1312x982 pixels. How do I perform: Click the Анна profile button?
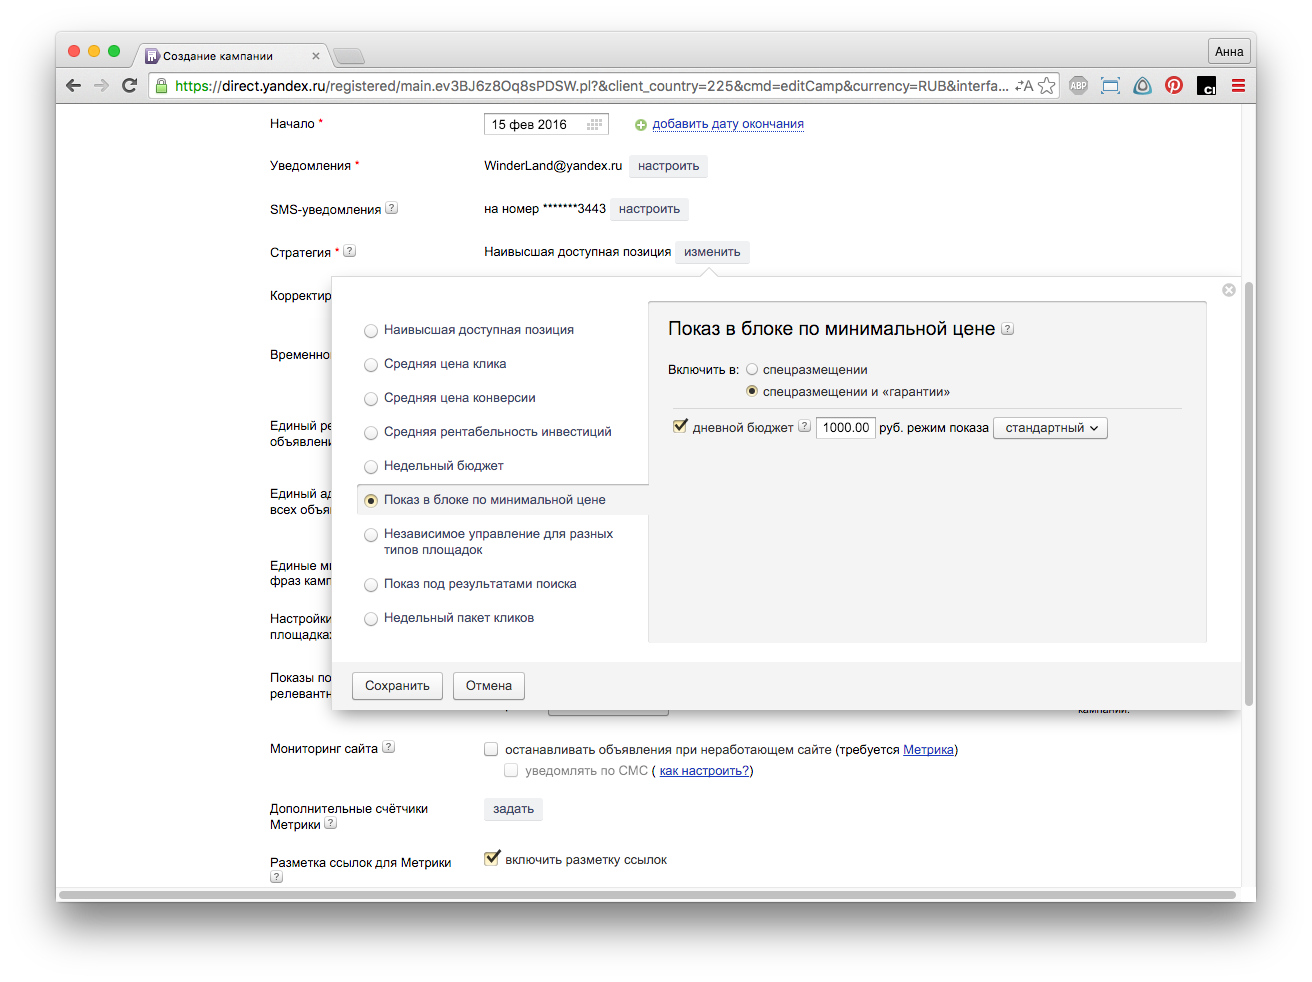click(1229, 52)
